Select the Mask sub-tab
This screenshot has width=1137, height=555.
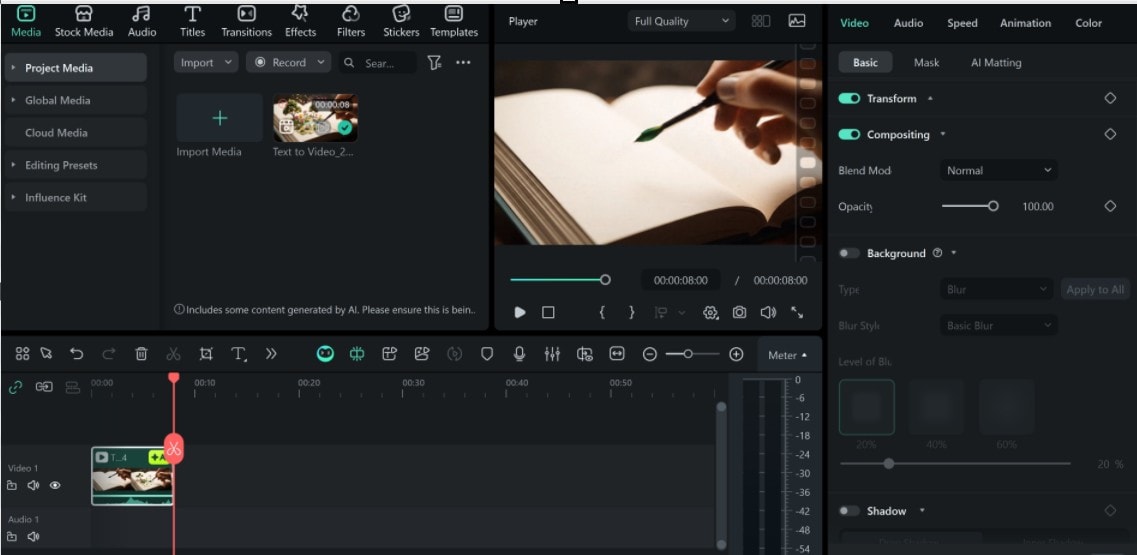coord(926,62)
